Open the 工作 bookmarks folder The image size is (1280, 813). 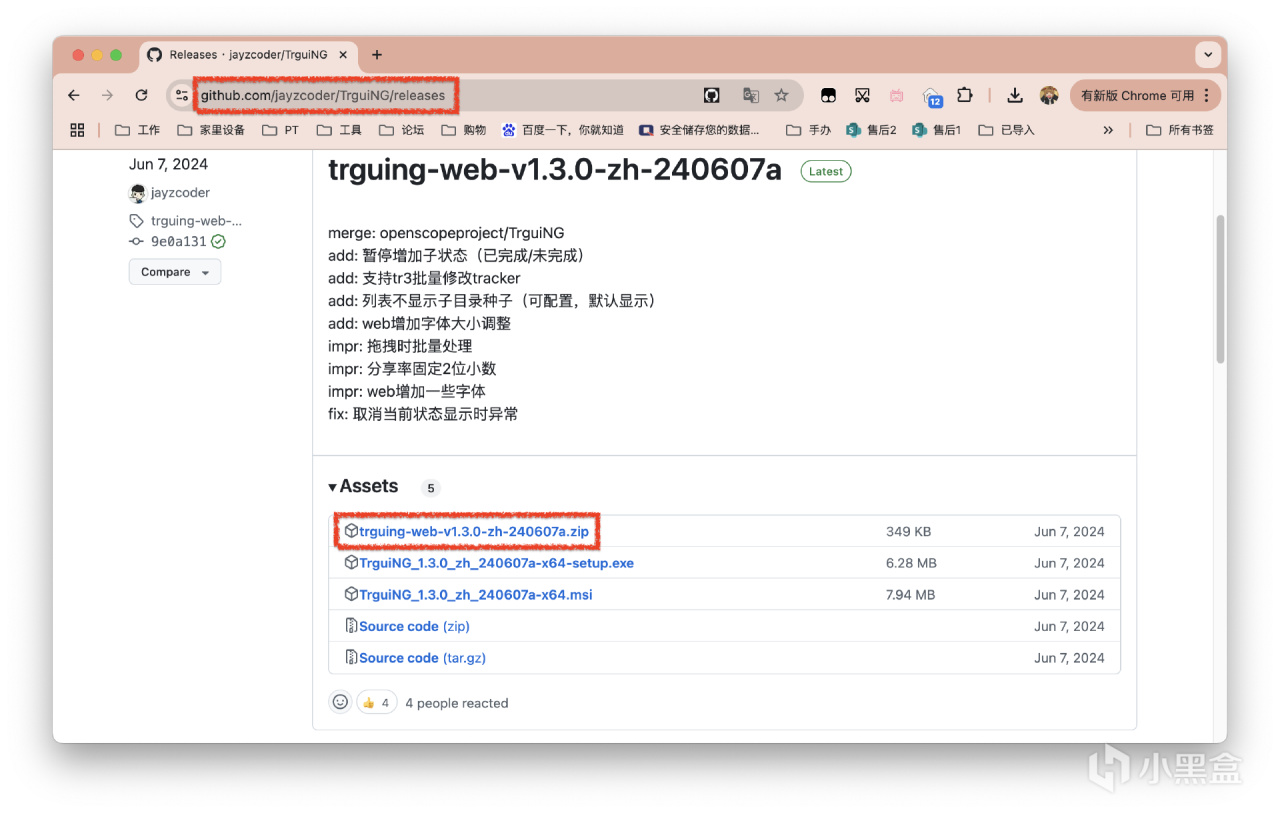(x=137, y=130)
